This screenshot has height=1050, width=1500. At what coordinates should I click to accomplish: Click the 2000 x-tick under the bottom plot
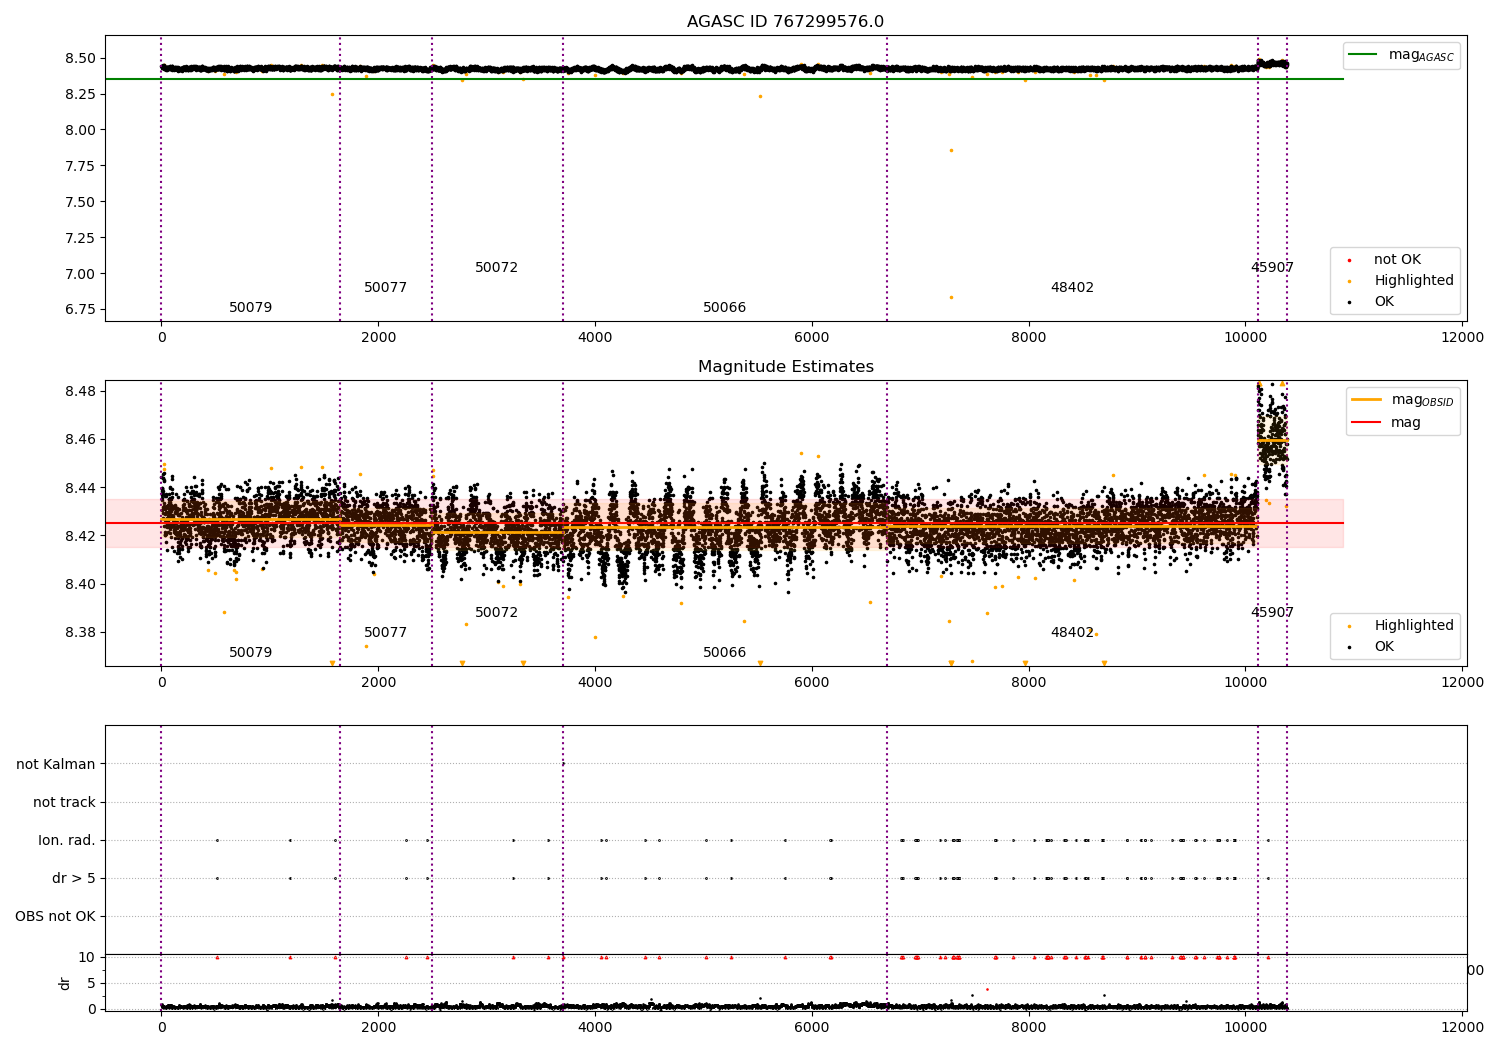pyautogui.click(x=378, y=1026)
